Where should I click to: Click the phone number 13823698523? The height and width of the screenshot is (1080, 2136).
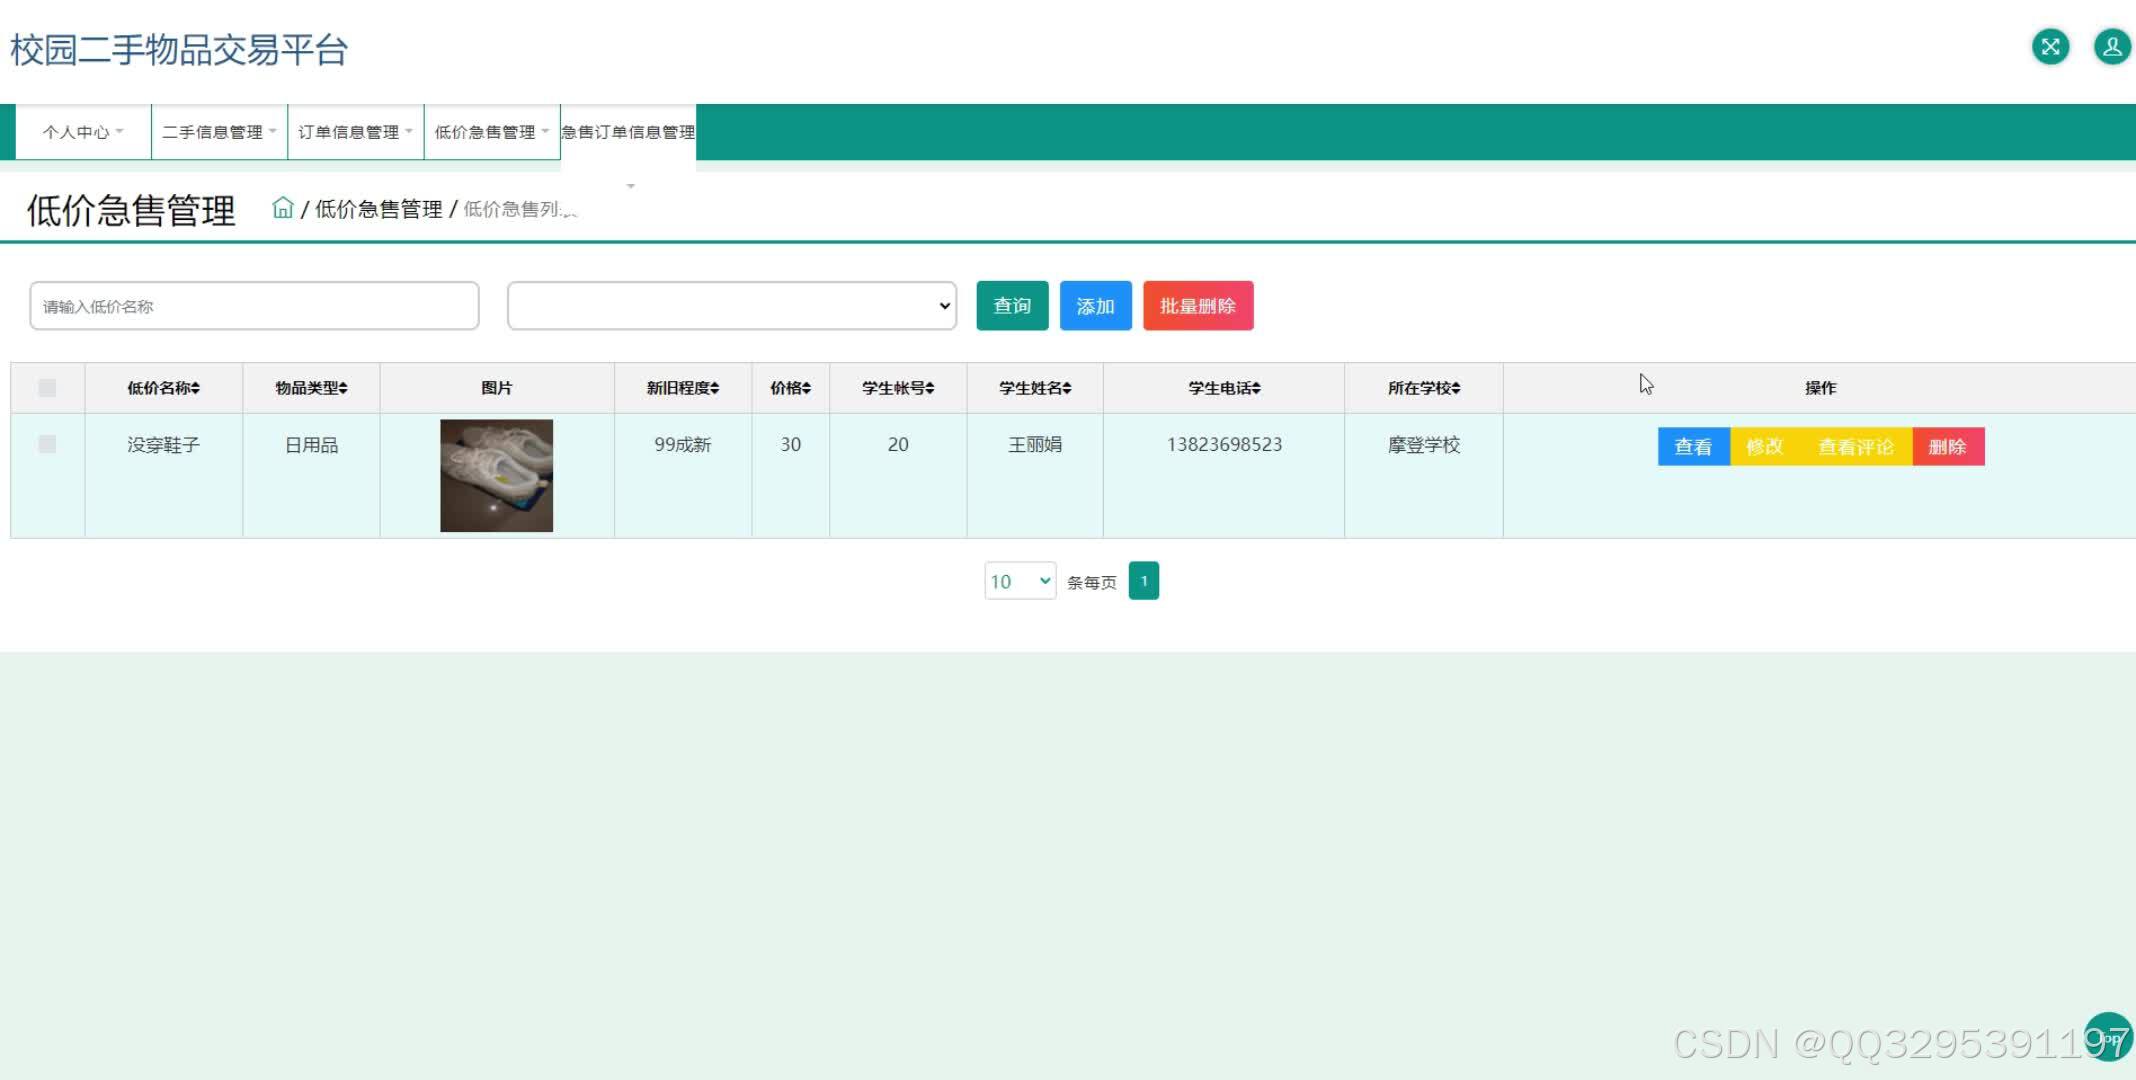(x=1224, y=445)
